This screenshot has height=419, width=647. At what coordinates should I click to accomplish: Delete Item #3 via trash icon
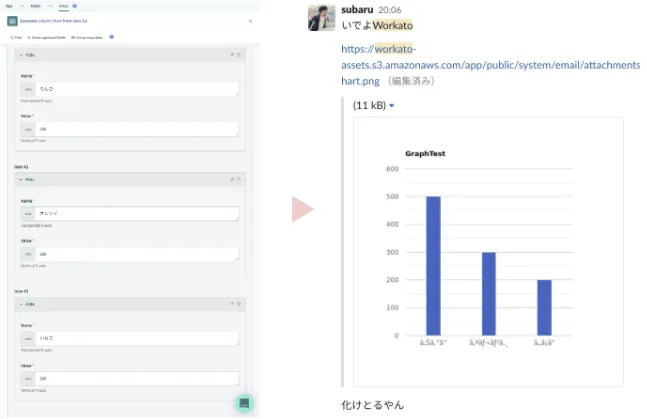click(239, 304)
